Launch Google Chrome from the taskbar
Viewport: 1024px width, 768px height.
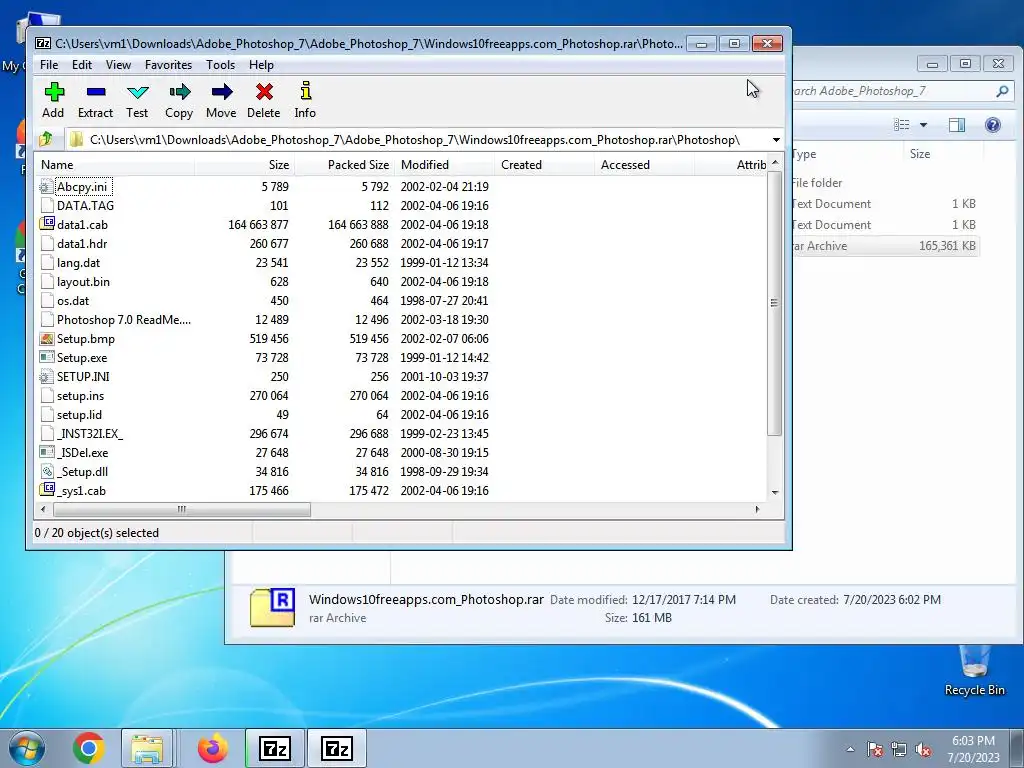point(89,748)
